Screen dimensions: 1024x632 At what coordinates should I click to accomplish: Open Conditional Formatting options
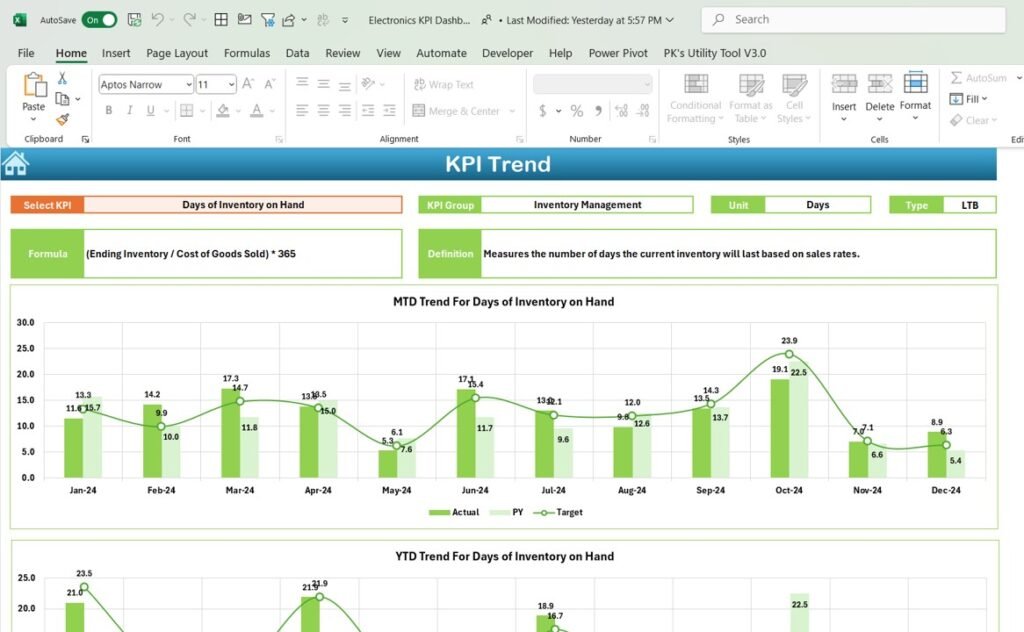(x=695, y=98)
